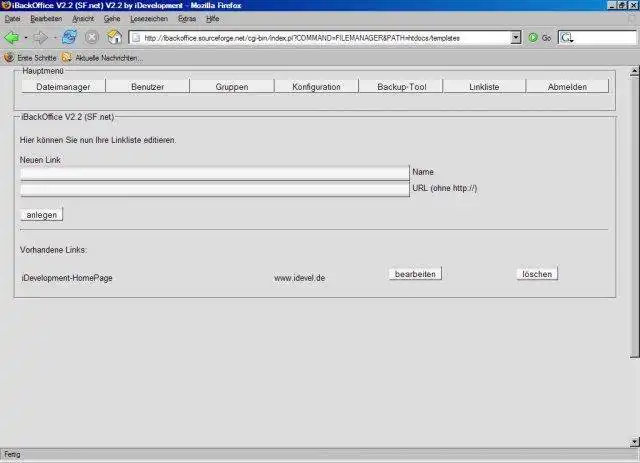
Task: Open the Dateimanager section
Action: tap(63, 87)
